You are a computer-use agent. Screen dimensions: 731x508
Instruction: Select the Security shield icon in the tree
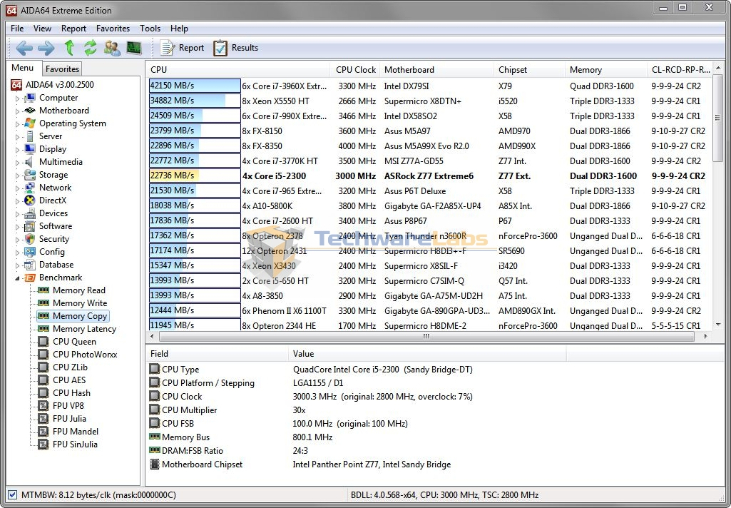[30, 239]
